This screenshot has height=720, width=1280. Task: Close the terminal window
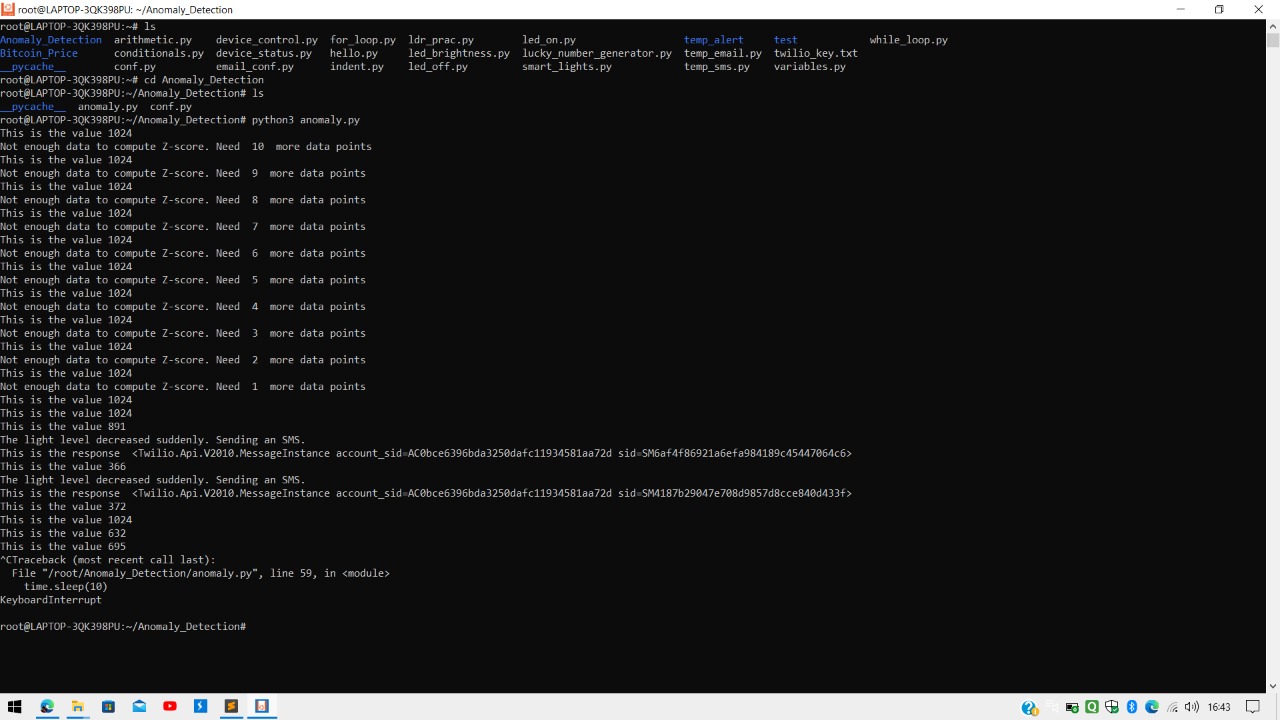pos(1259,9)
